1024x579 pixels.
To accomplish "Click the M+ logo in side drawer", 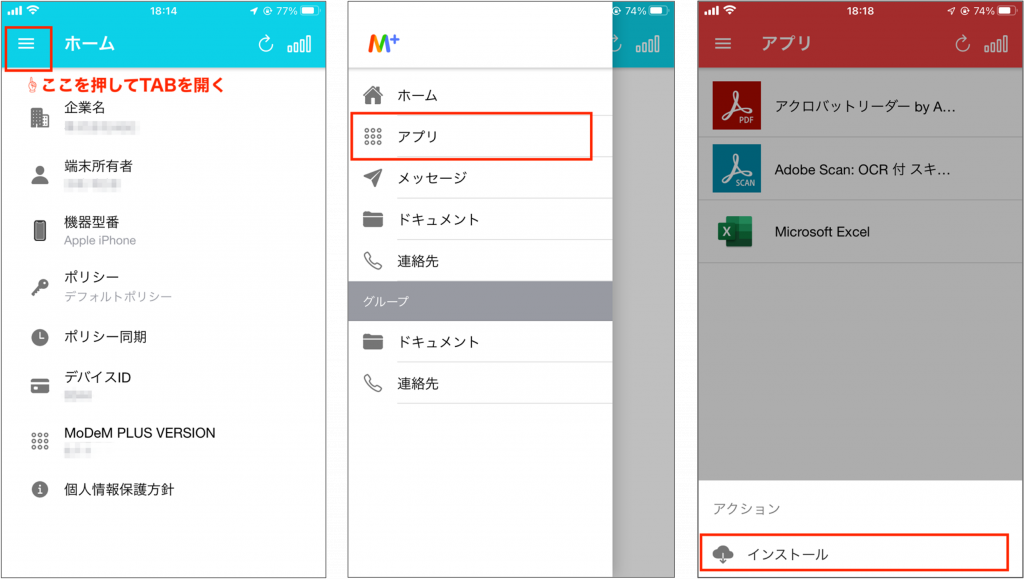I will [384, 43].
